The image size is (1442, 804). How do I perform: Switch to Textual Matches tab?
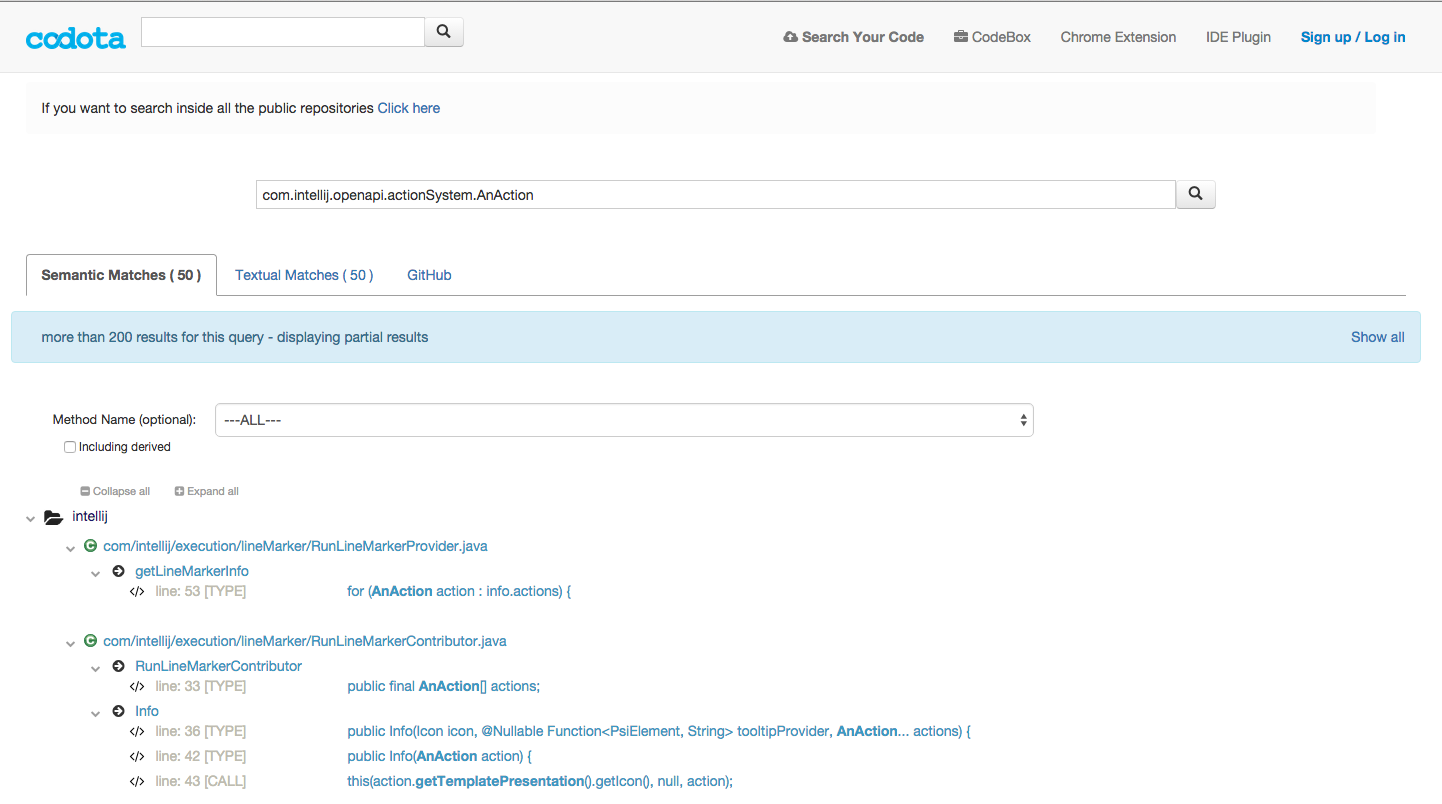[304, 275]
